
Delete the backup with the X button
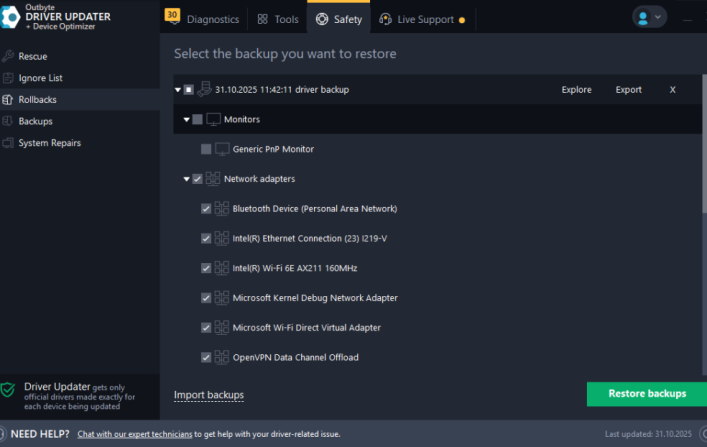click(672, 90)
